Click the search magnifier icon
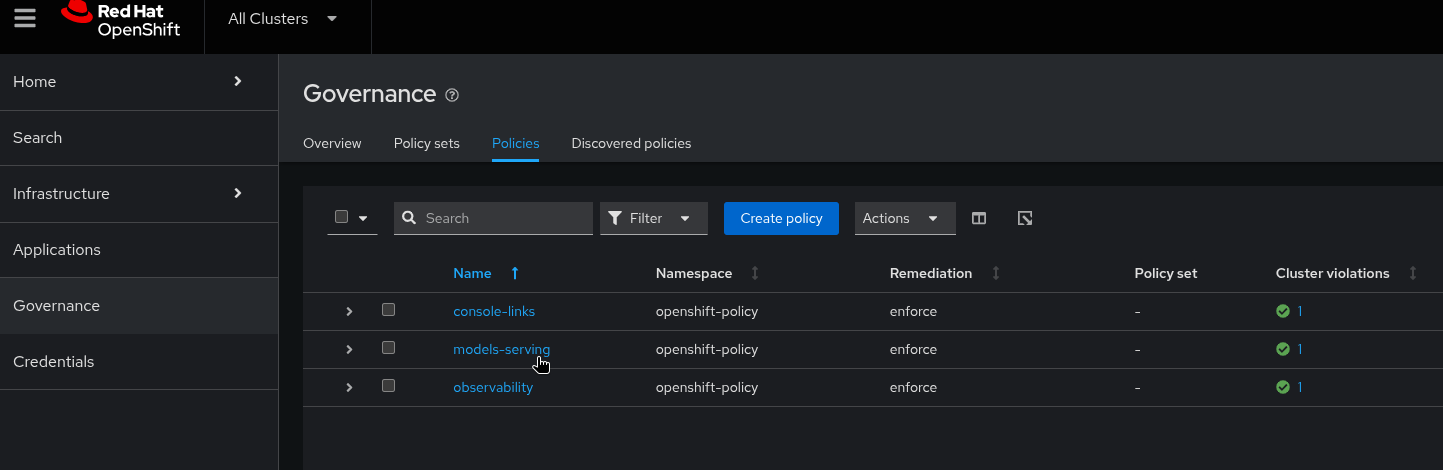The width and height of the screenshot is (1443, 470). pos(409,218)
